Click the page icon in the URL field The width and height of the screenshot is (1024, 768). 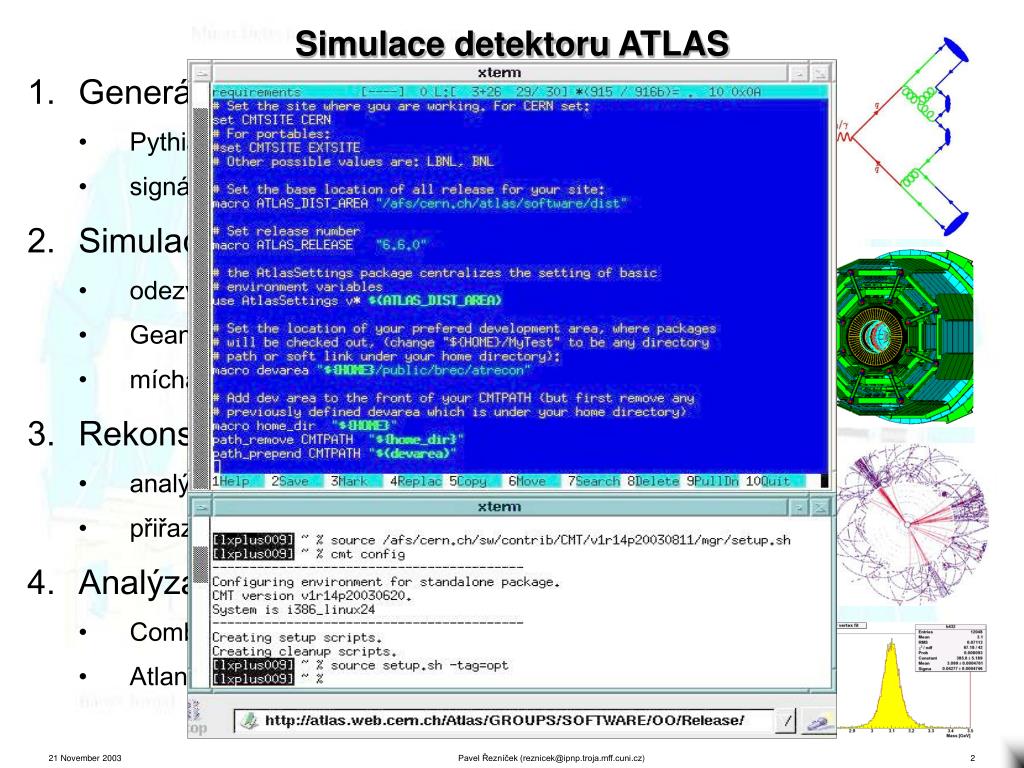point(249,721)
